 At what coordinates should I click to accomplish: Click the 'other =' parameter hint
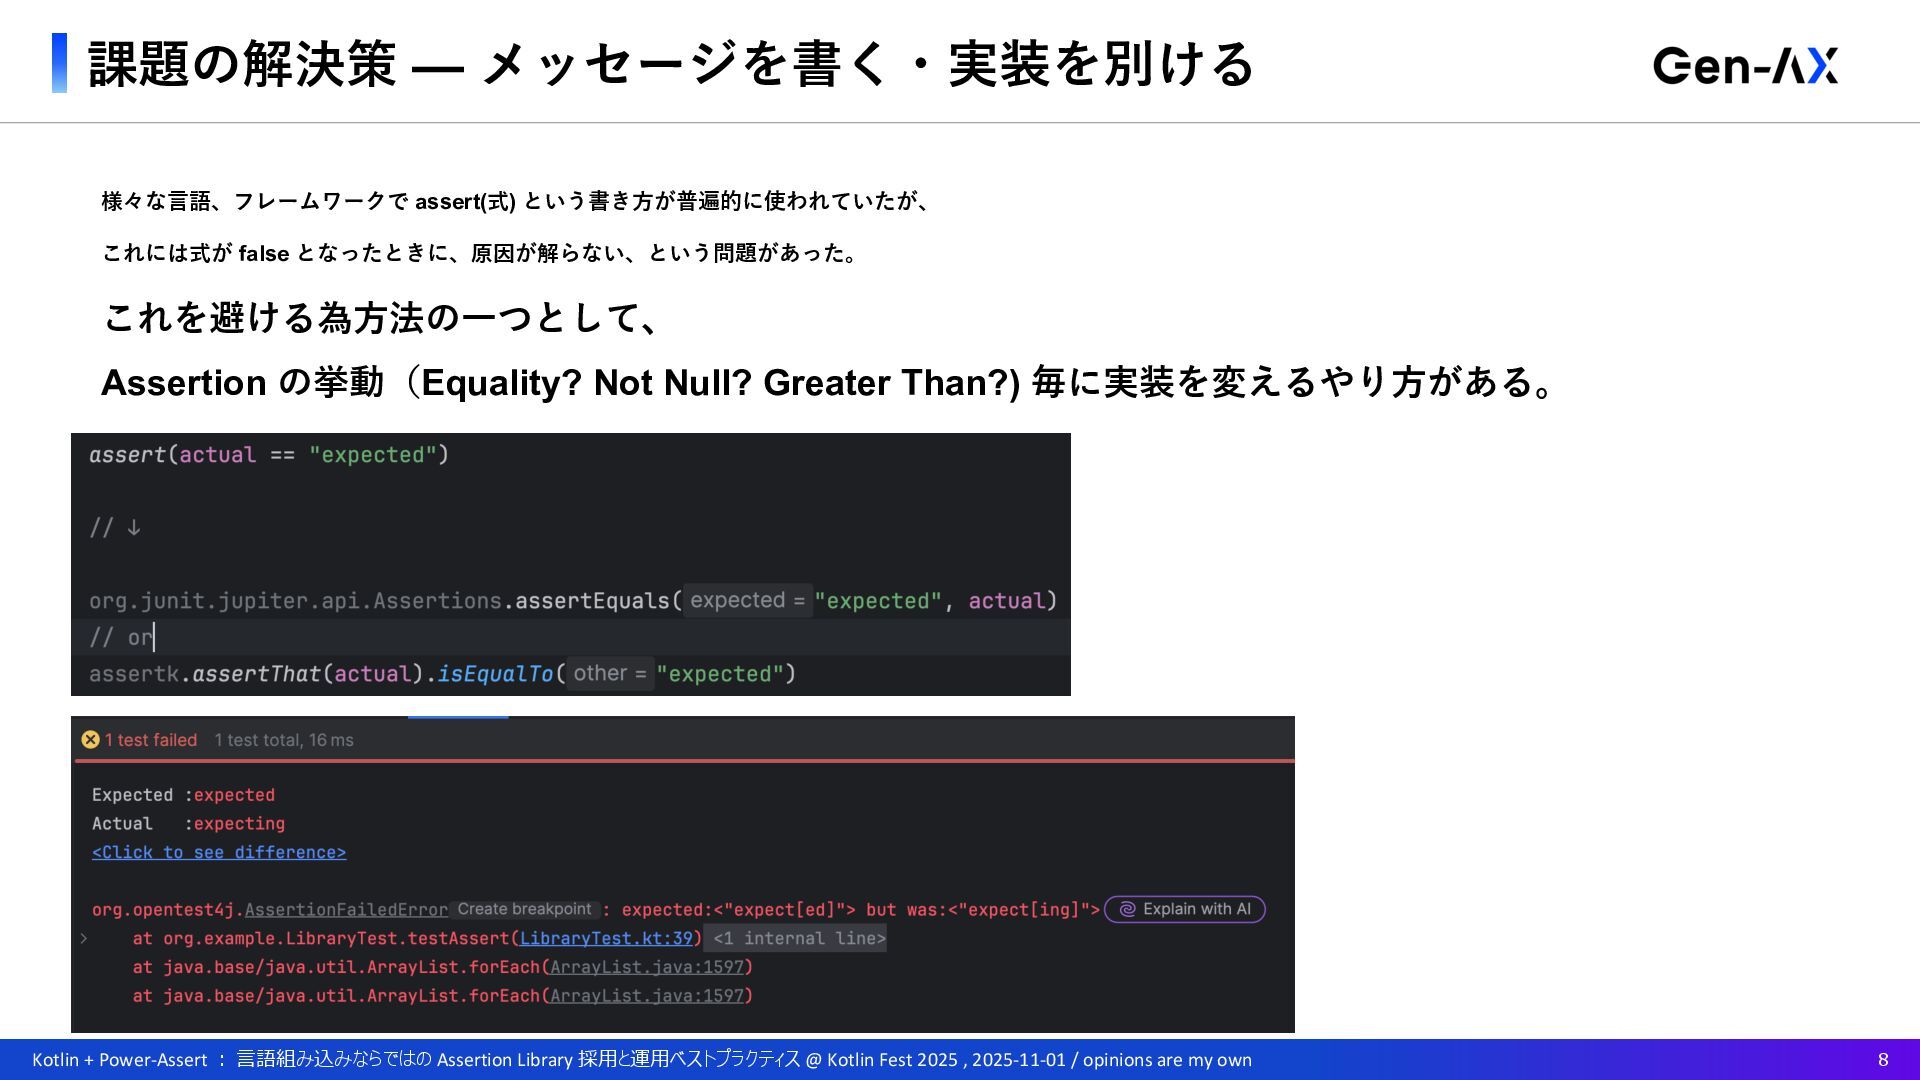(609, 674)
